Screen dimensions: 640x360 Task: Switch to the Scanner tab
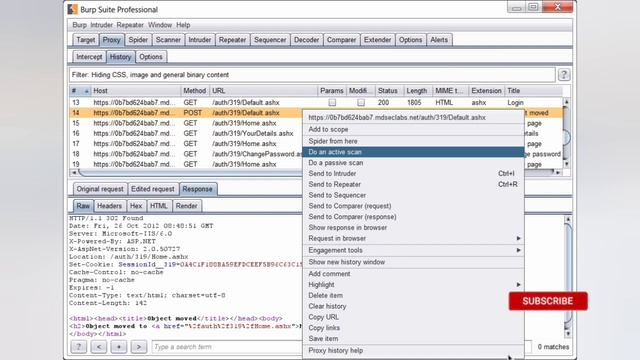coord(168,40)
